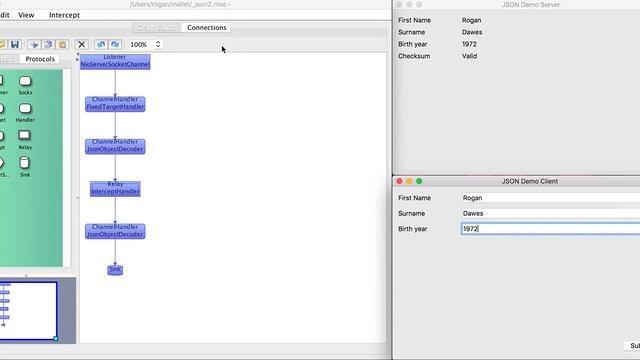This screenshot has width=640, height=360.
Task: Click the zoom combo stepper arrows
Action: pos(158,44)
